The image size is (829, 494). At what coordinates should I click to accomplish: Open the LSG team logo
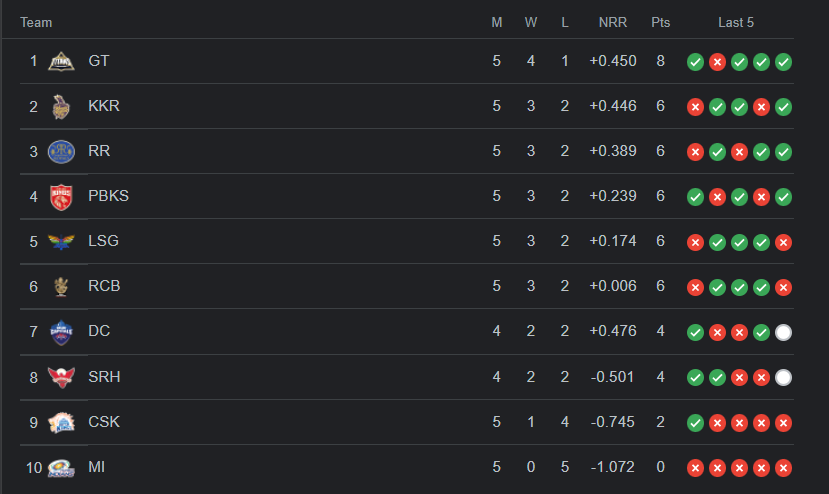tap(62, 242)
